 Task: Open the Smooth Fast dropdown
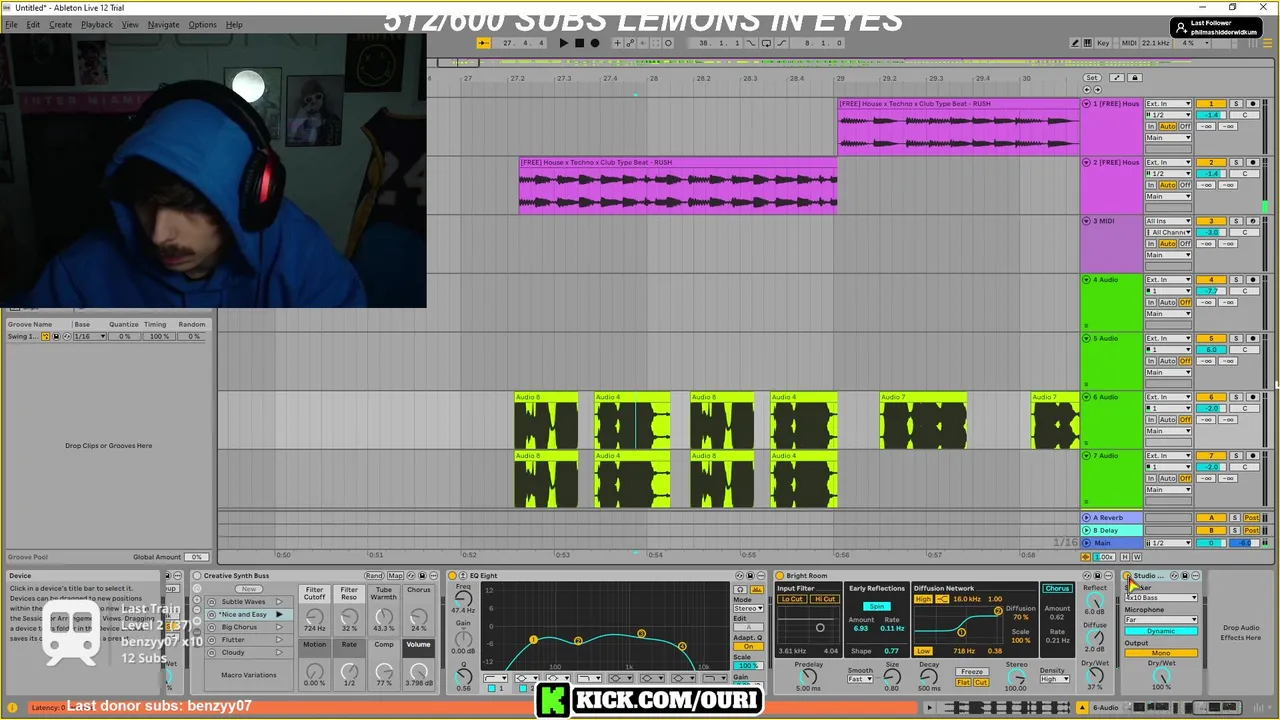[x=860, y=680]
